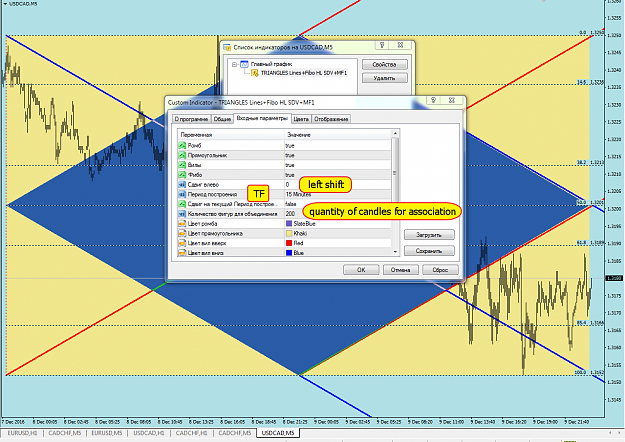Switch to the Цвета tab
Viewport: 625px width, 442px height.
click(x=301, y=119)
